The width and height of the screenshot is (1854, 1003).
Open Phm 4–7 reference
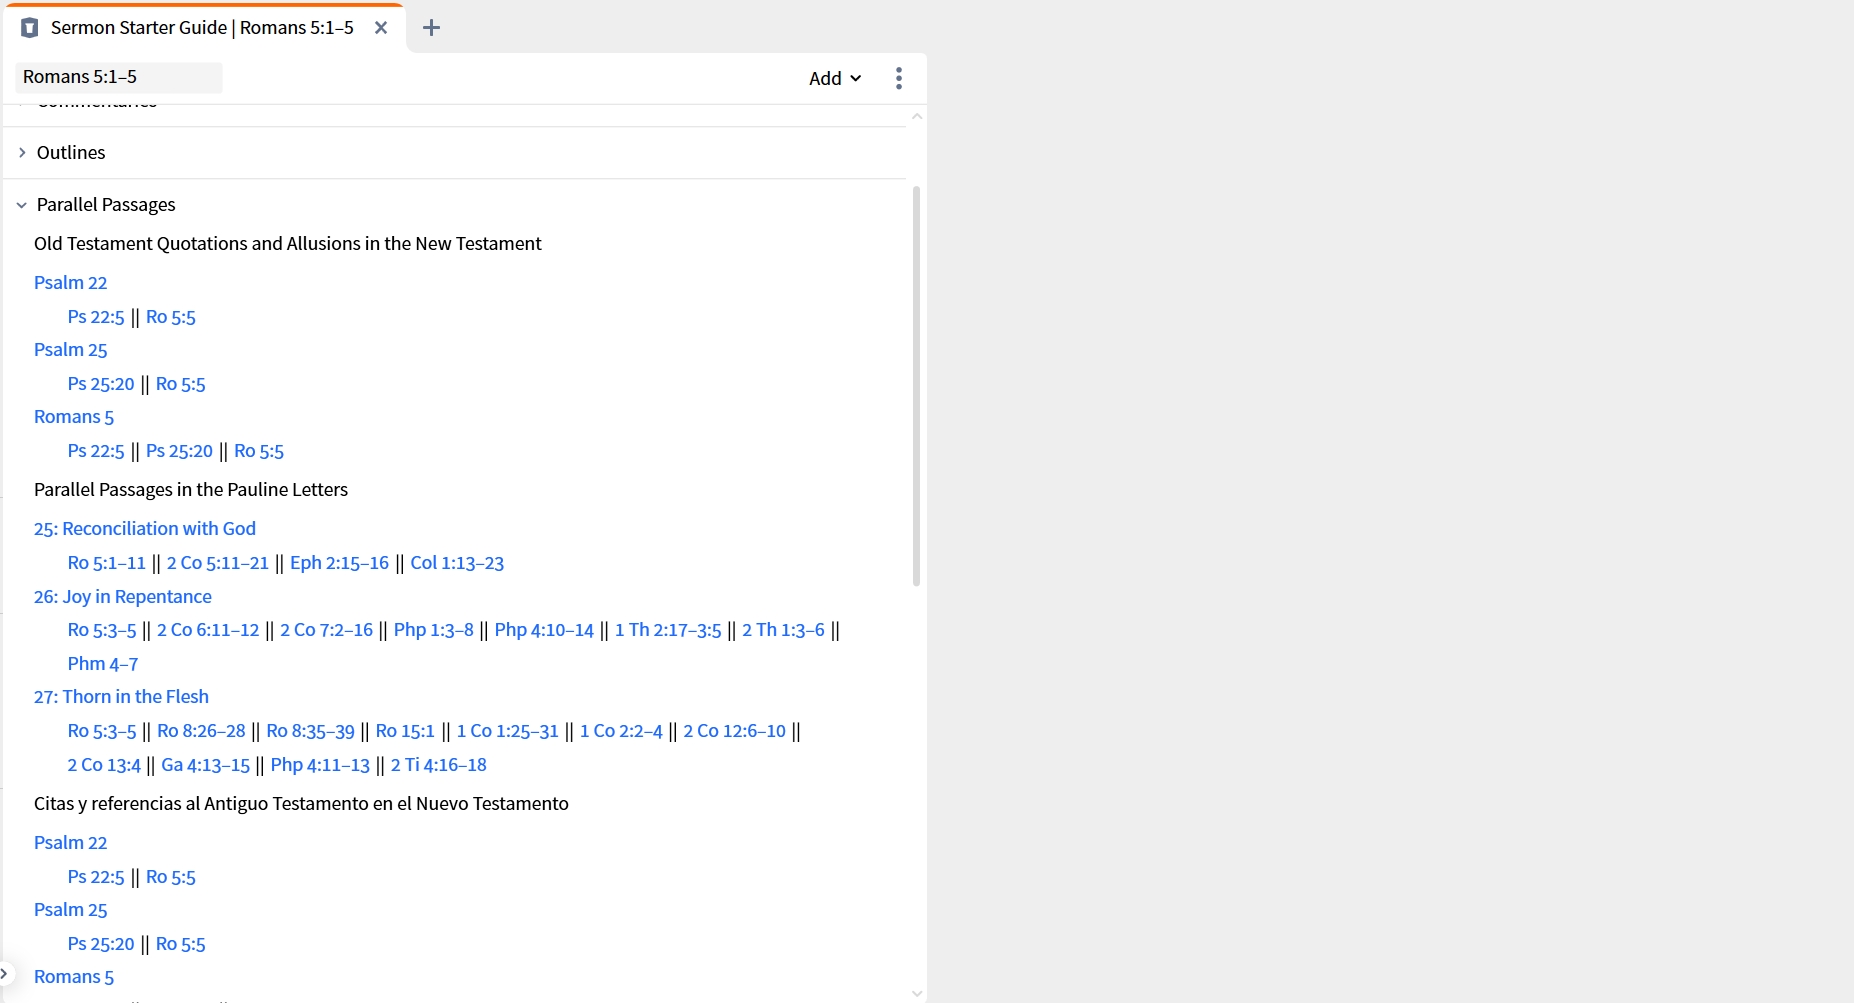click(x=103, y=664)
